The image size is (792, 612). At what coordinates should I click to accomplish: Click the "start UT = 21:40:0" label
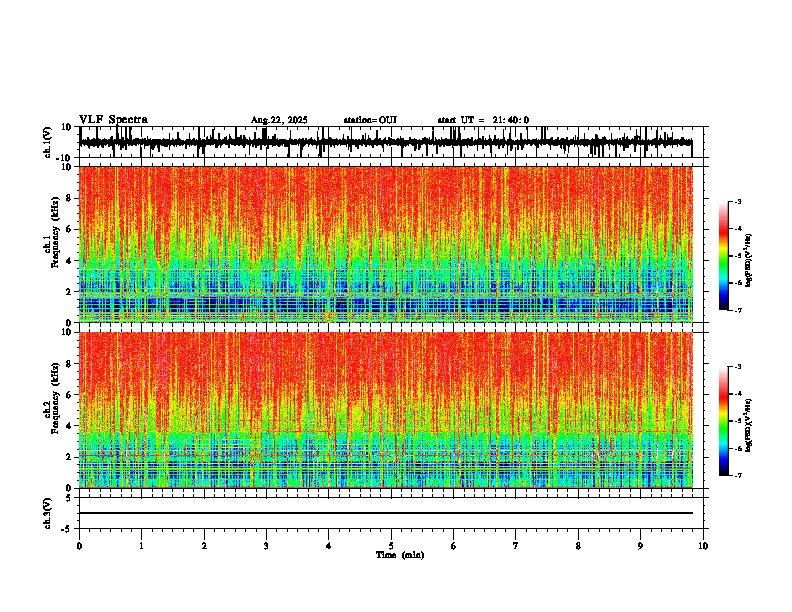(x=483, y=120)
